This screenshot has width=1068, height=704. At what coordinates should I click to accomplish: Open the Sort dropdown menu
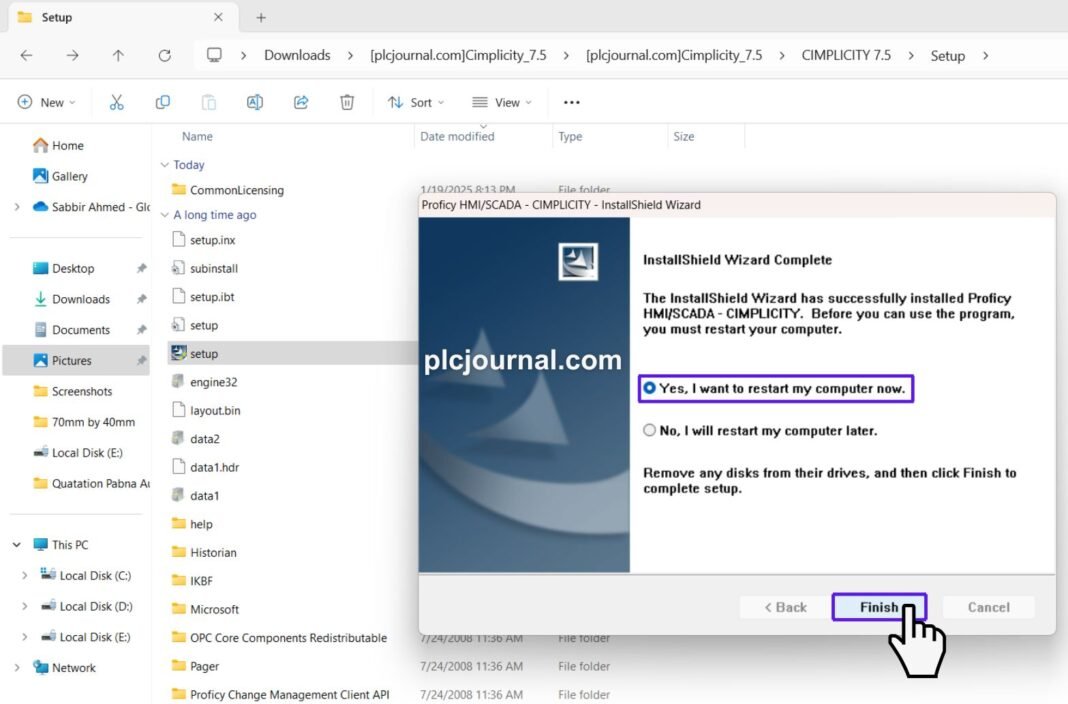(416, 102)
